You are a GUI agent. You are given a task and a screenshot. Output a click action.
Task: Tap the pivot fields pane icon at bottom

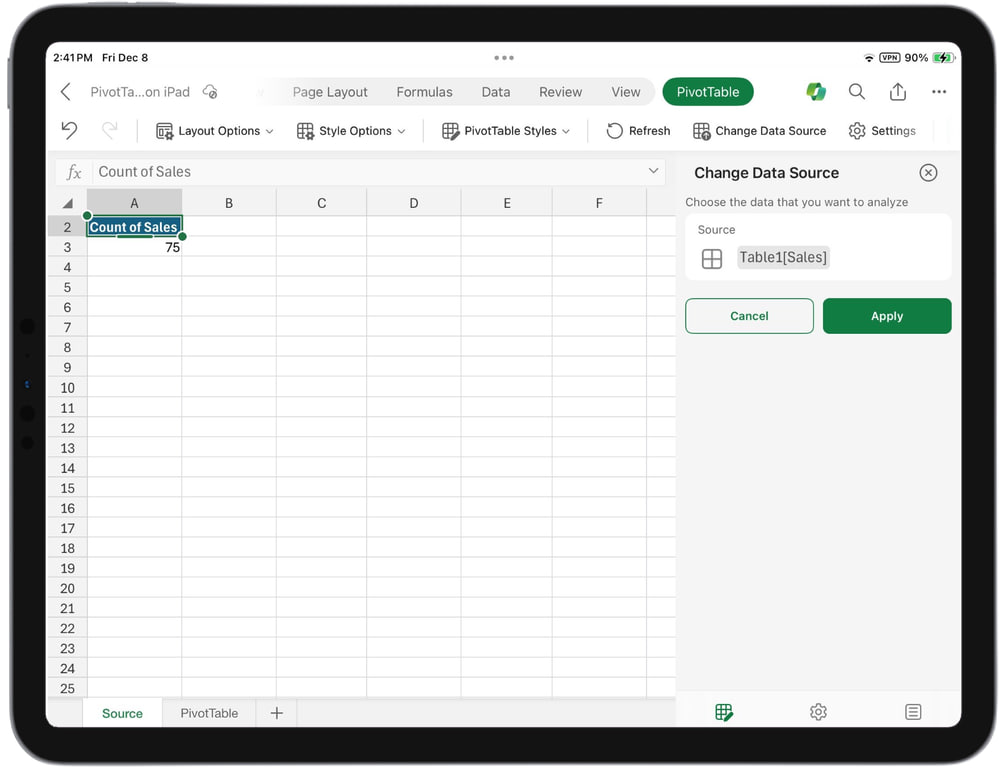pos(724,712)
